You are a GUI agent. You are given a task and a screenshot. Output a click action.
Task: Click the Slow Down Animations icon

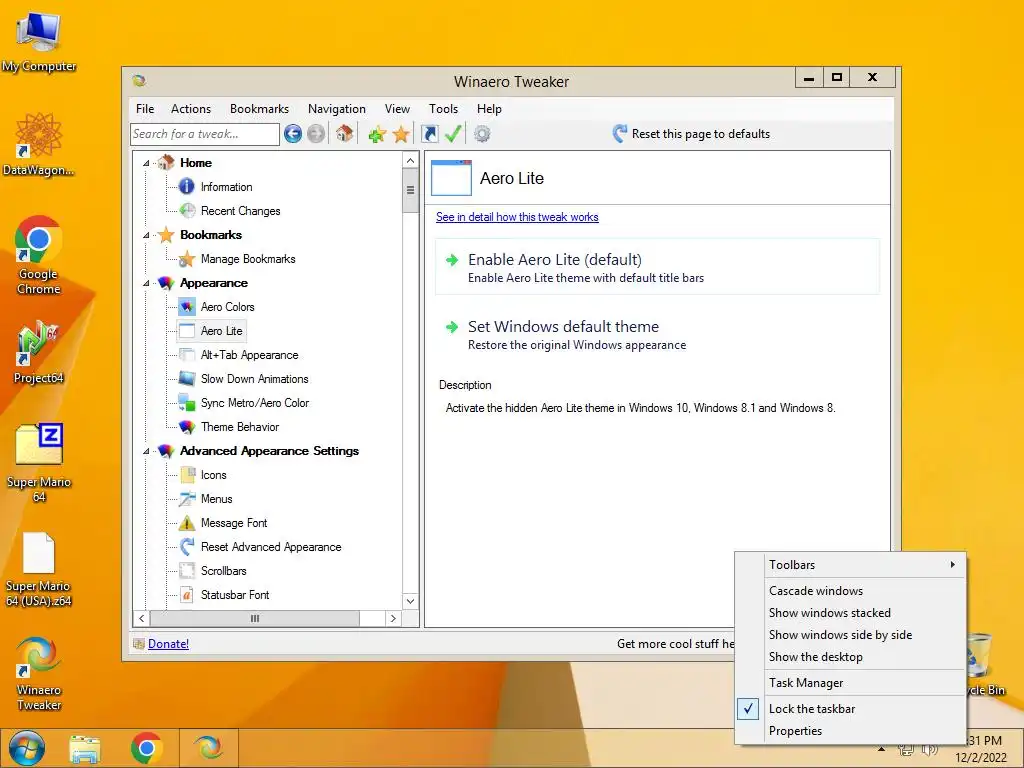click(187, 379)
